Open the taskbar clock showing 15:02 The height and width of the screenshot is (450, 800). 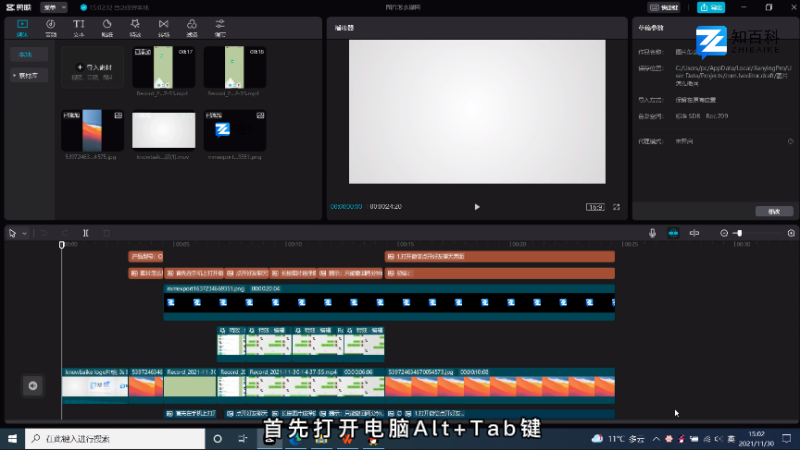[x=757, y=439]
